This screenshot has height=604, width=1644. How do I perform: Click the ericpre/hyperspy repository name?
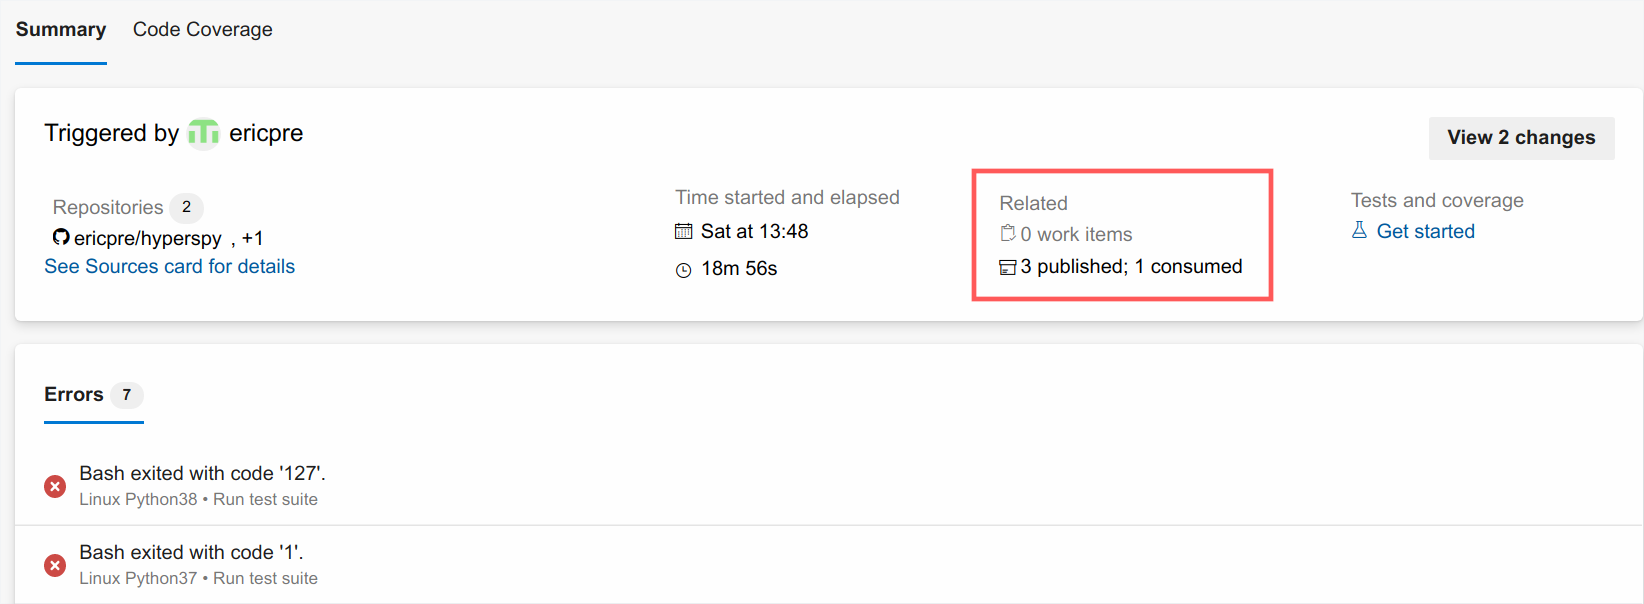tap(148, 238)
